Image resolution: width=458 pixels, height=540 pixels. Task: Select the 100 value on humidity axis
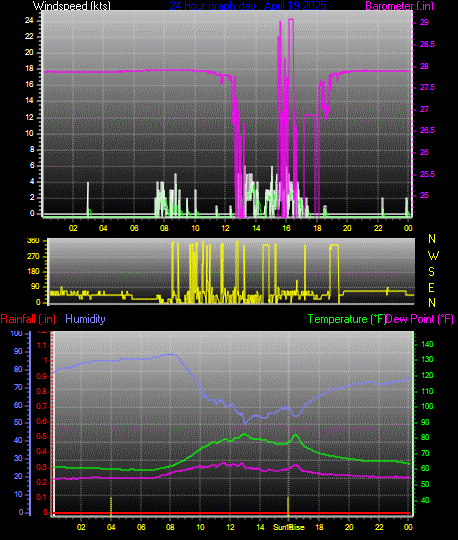[x=17, y=333]
